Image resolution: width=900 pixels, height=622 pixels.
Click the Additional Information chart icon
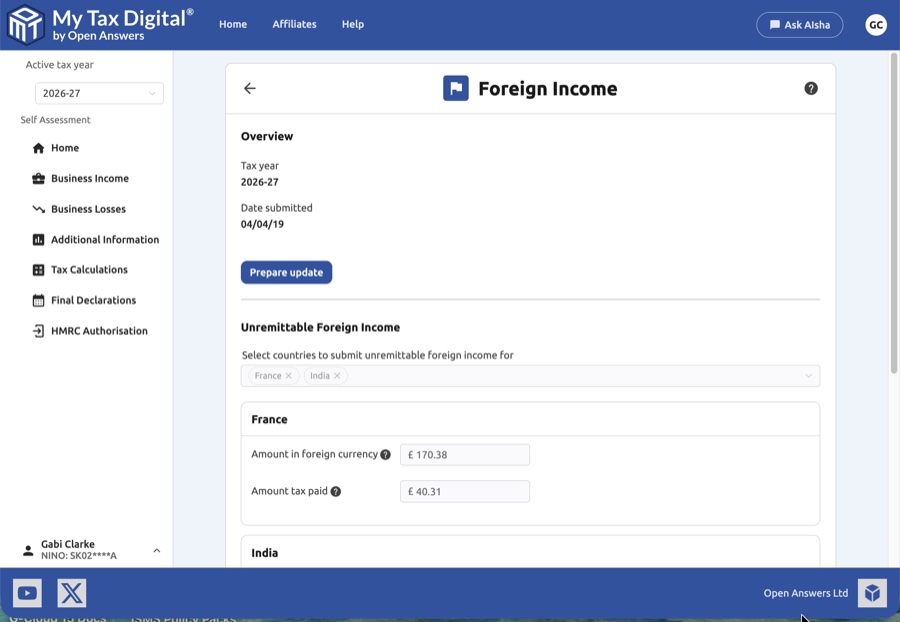tap(38, 239)
